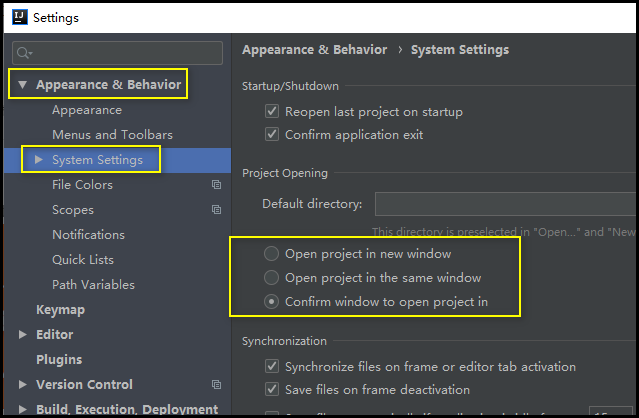The height and width of the screenshot is (418, 639).
Task: Click the search magnifier icon
Action: point(23,53)
